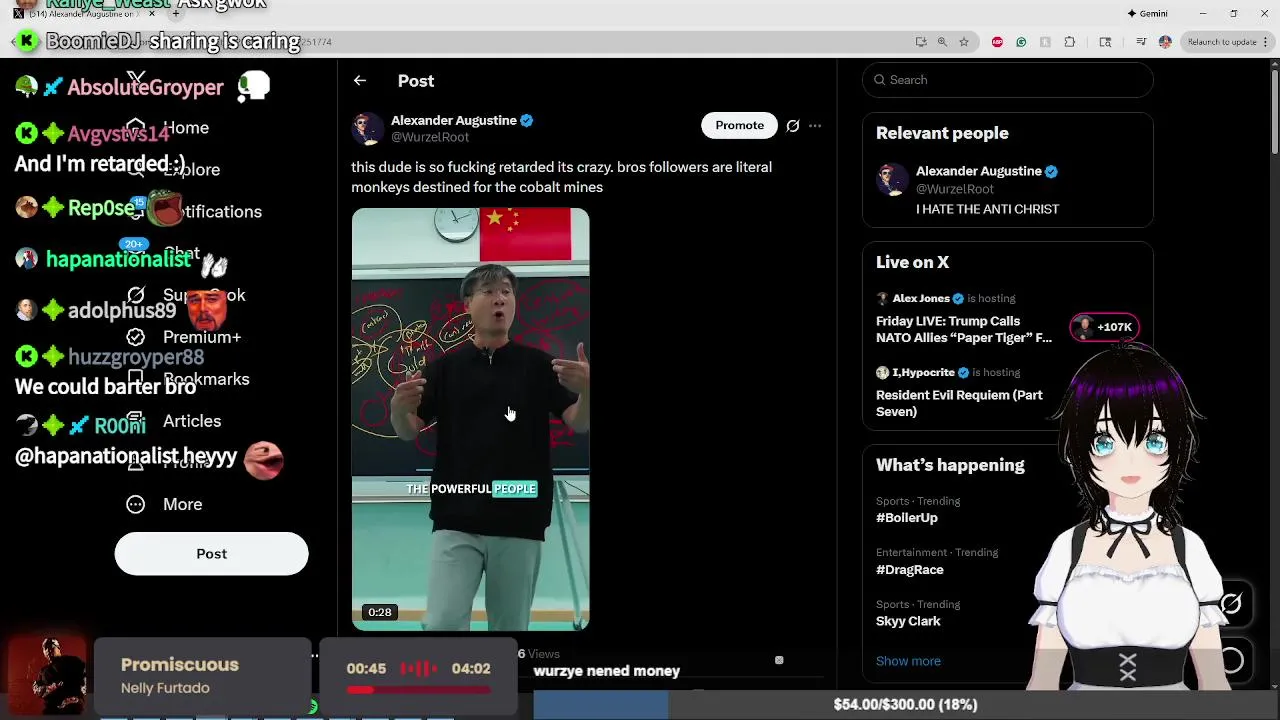Screen dimensions: 1280x720
Task: Click the gray extension icon beside Grammarly
Action: (1045, 42)
